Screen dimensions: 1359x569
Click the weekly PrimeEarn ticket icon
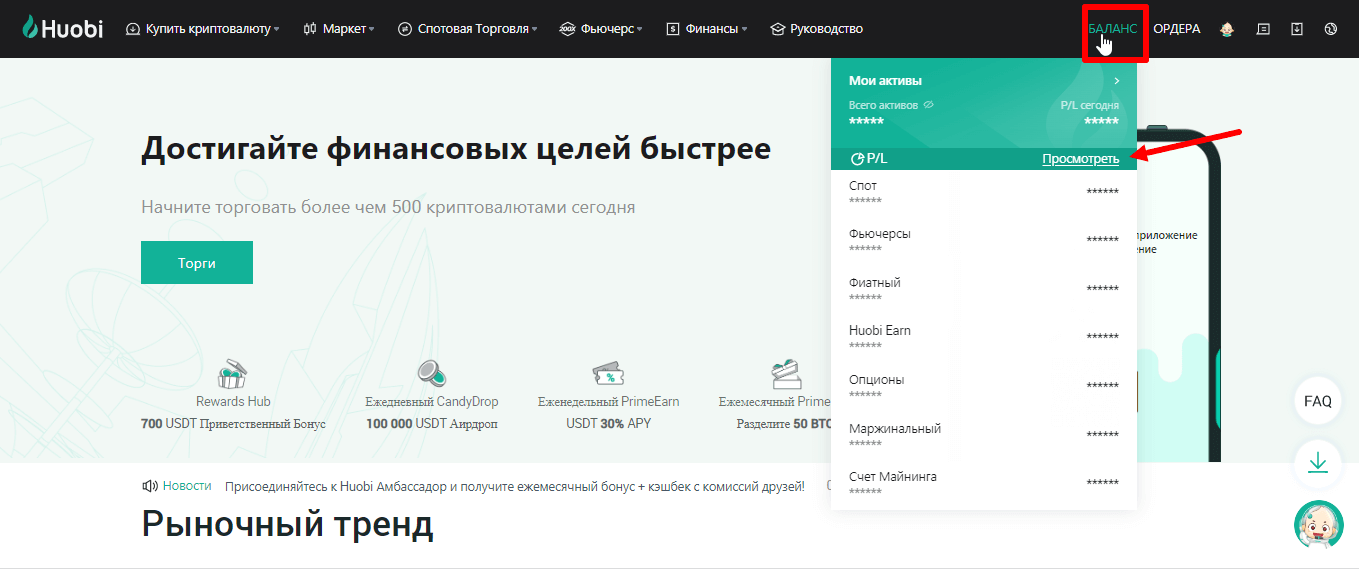(608, 374)
